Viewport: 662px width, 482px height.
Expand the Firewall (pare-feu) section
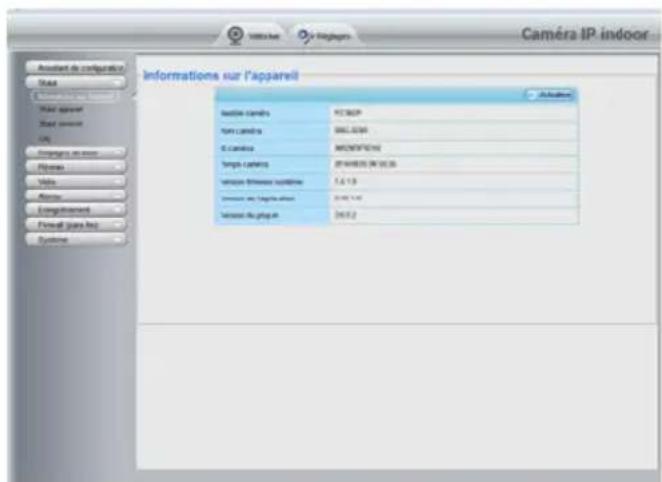point(76,225)
